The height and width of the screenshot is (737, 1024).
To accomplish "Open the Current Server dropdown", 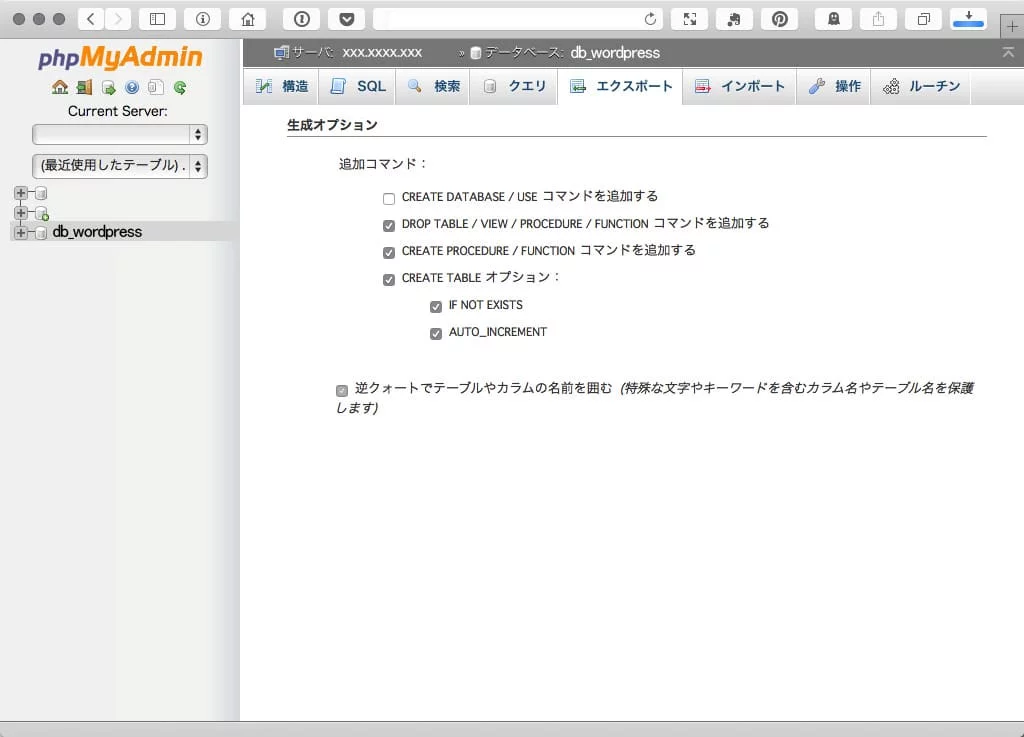I will coord(120,134).
